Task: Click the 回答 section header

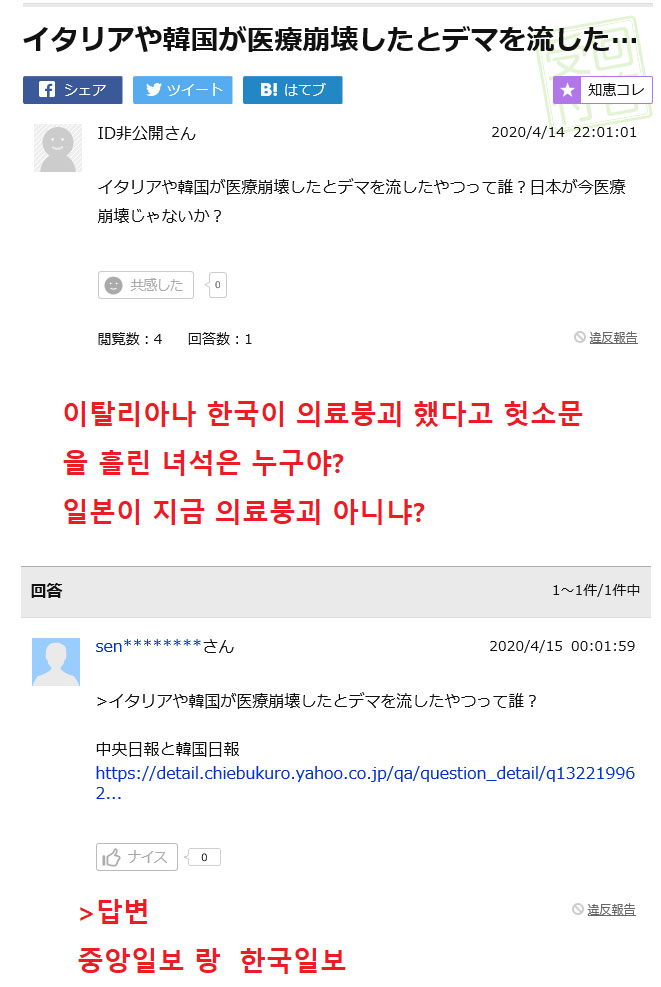Action: [46, 591]
